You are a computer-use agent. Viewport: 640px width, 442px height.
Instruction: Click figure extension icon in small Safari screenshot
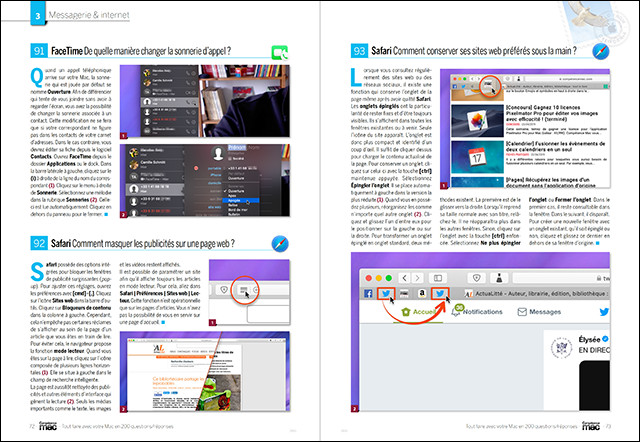coord(518,78)
